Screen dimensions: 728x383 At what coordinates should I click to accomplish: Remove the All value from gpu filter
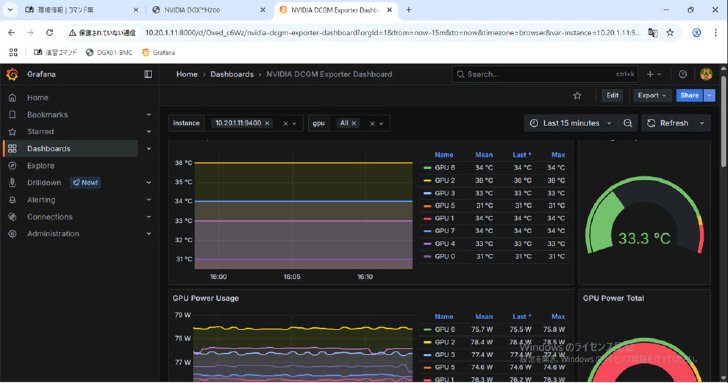click(354, 123)
